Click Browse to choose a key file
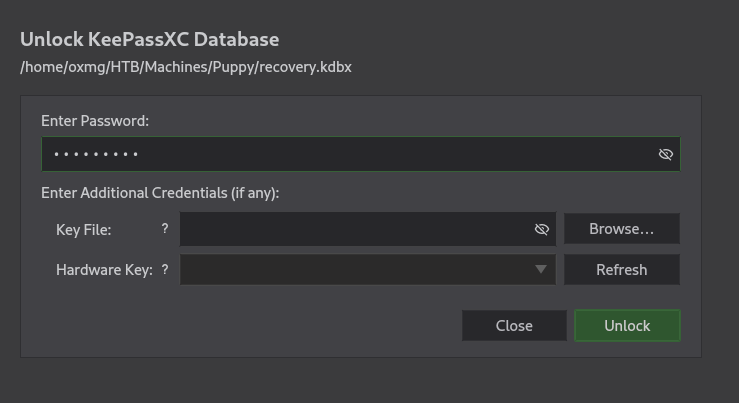 coord(621,229)
